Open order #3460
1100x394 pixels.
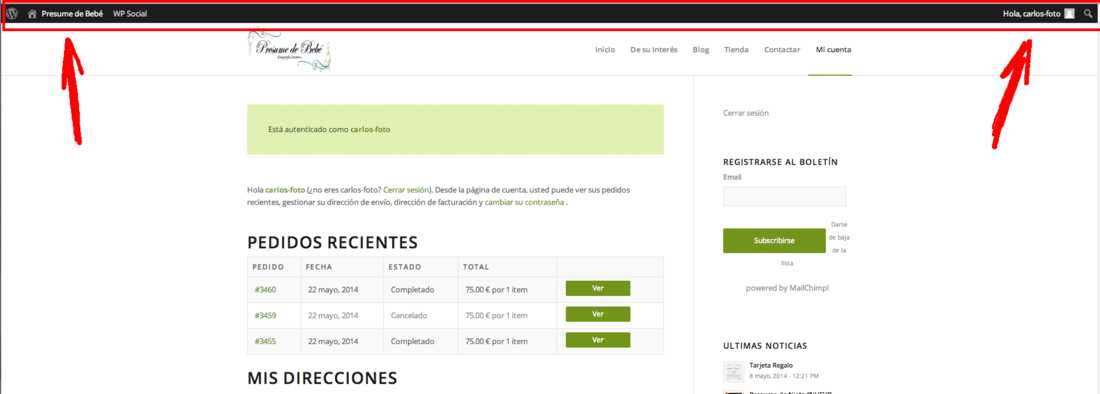click(x=265, y=290)
